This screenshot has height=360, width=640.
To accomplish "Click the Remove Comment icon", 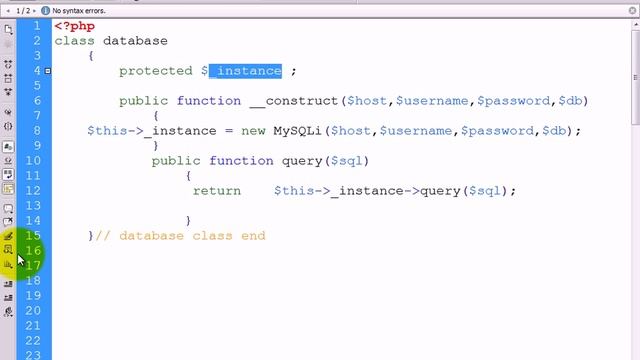I will (8, 222).
